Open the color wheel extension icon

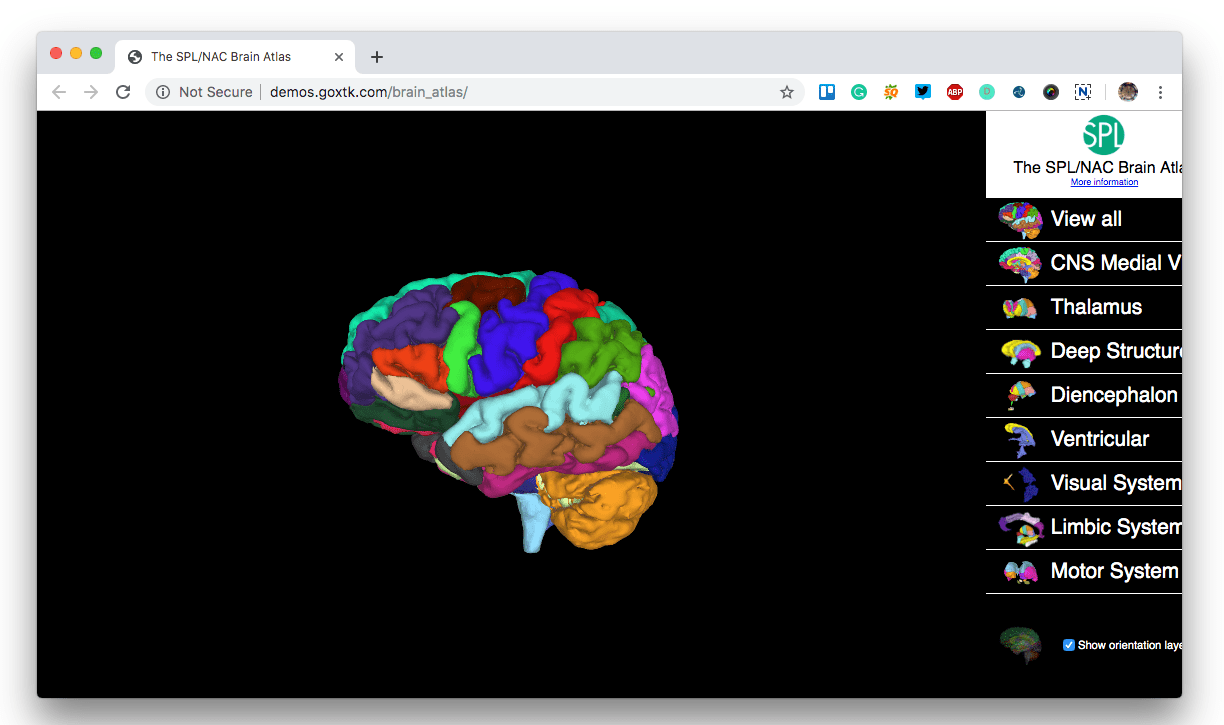(1051, 92)
